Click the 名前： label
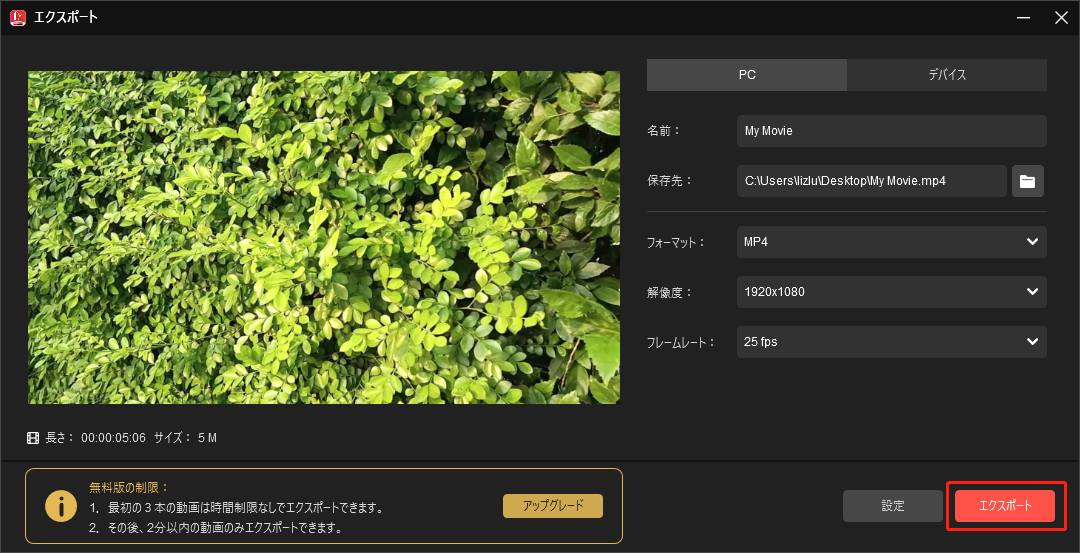Image resolution: width=1080 pixels, height=553 pixels. click(663, 131)
